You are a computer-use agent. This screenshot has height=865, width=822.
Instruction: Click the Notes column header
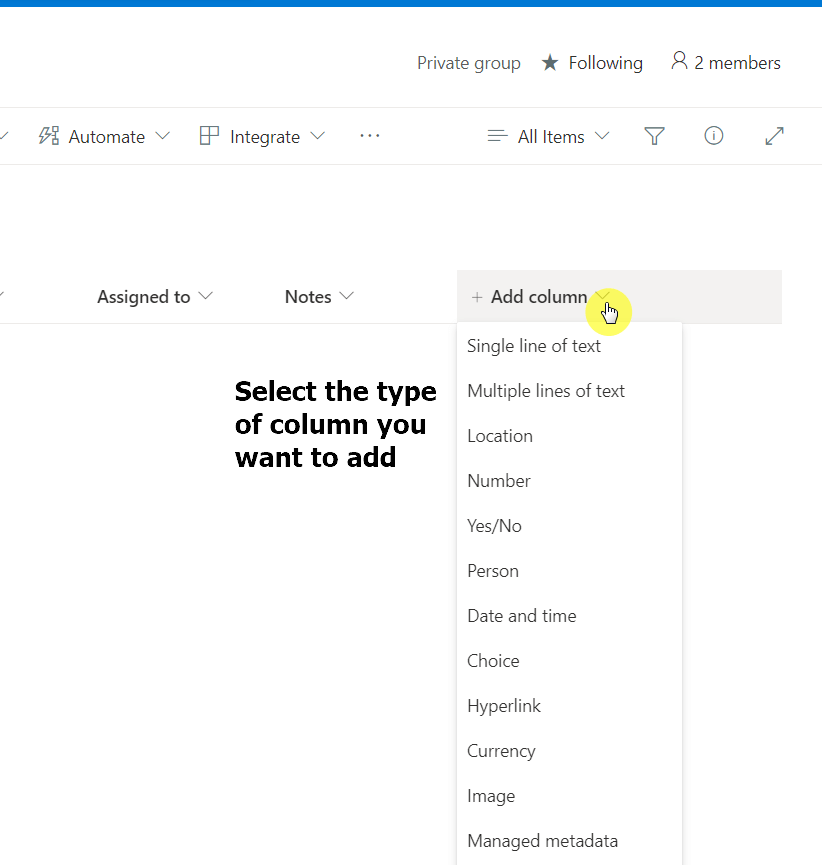tap(308, 297)
